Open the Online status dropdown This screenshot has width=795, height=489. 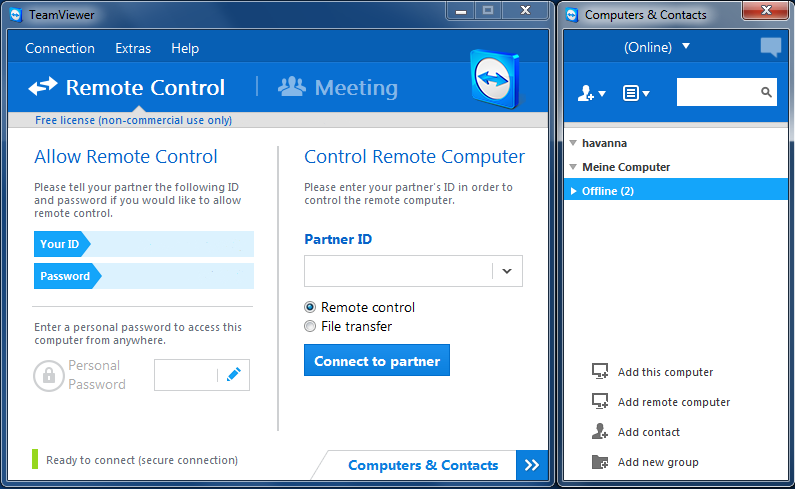[x=657, y=47]
